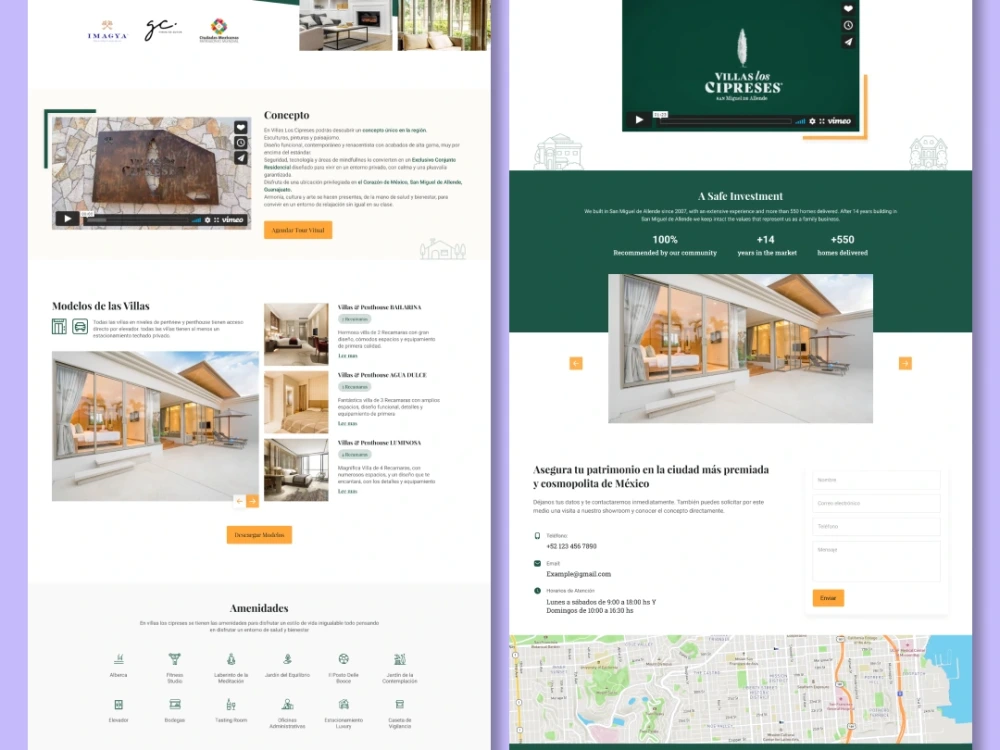Open the BAILARINA villa thumbnail
Screen dimensions: 1000x750
(296, 334)
